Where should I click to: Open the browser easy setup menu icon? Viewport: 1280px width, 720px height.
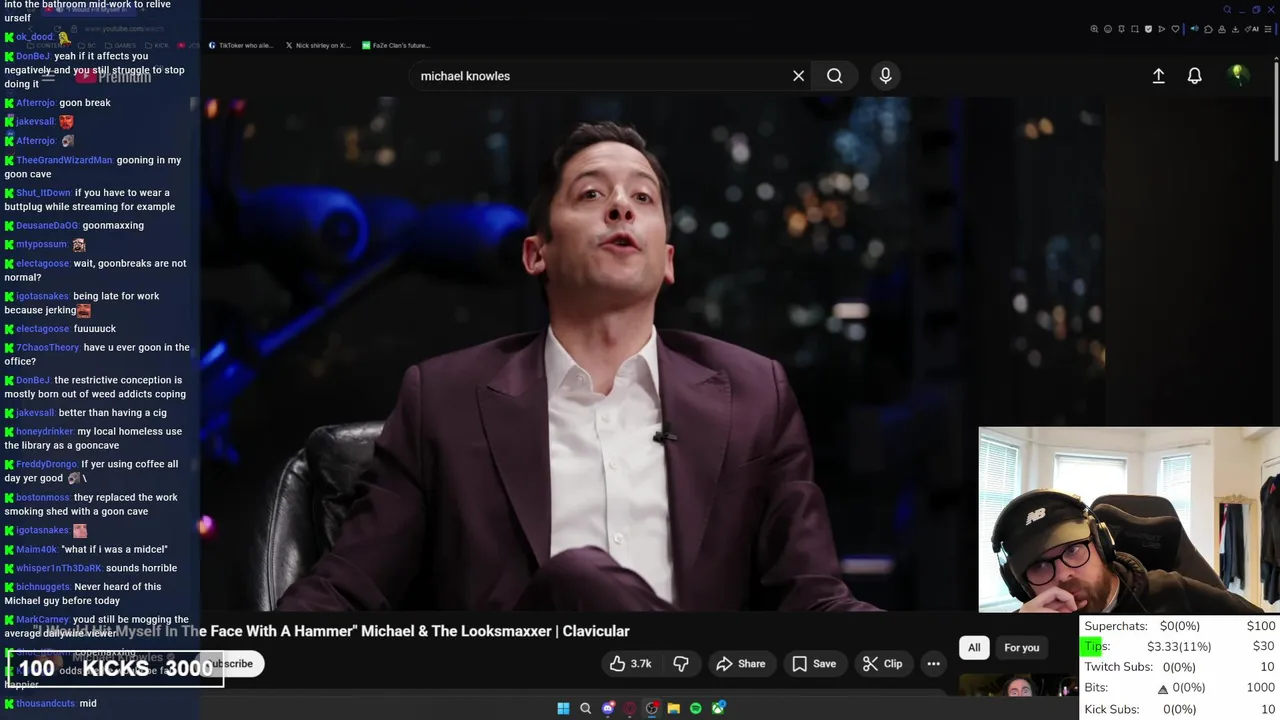click(x=1268, y=29)
